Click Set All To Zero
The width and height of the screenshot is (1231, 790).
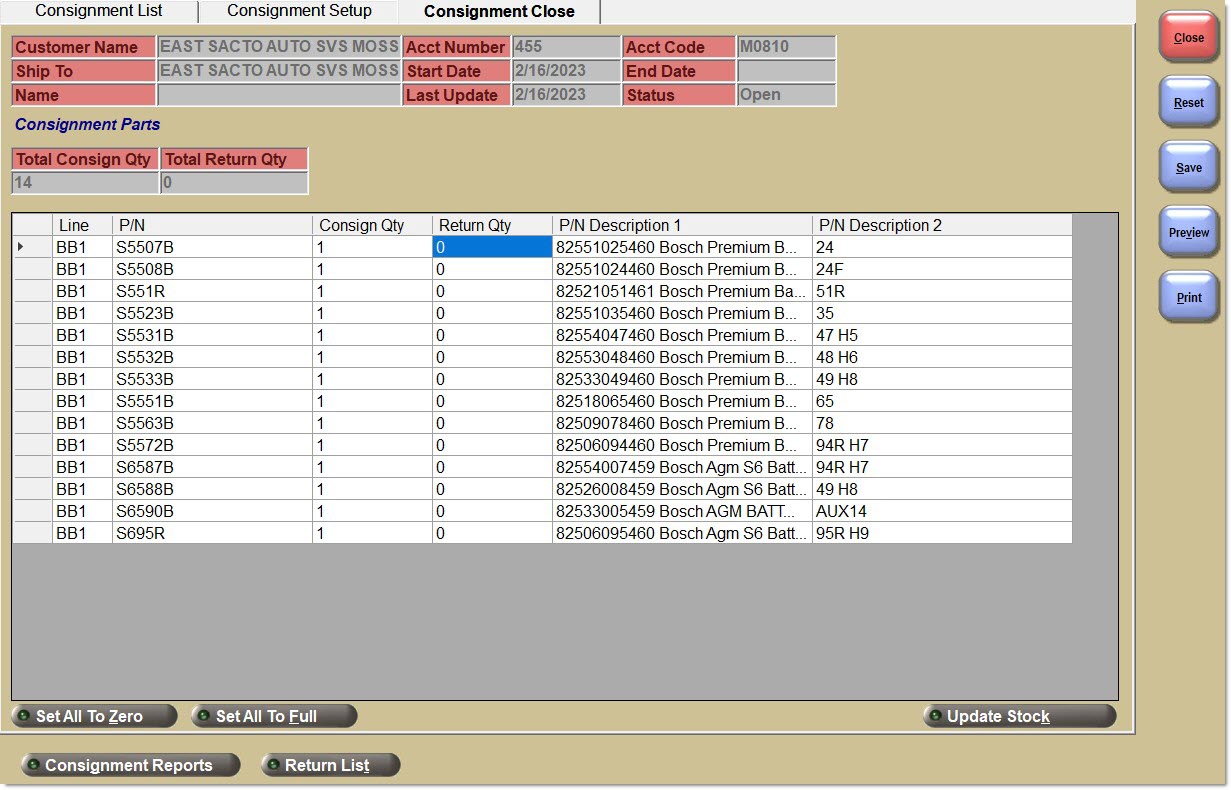coord(94,716)
